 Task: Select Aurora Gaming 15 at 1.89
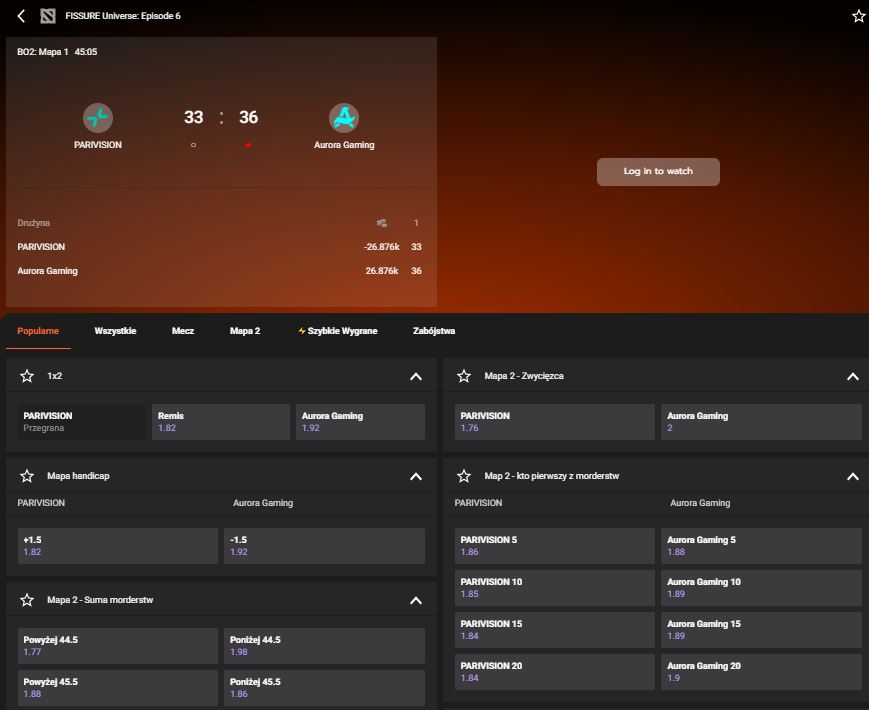761,630
